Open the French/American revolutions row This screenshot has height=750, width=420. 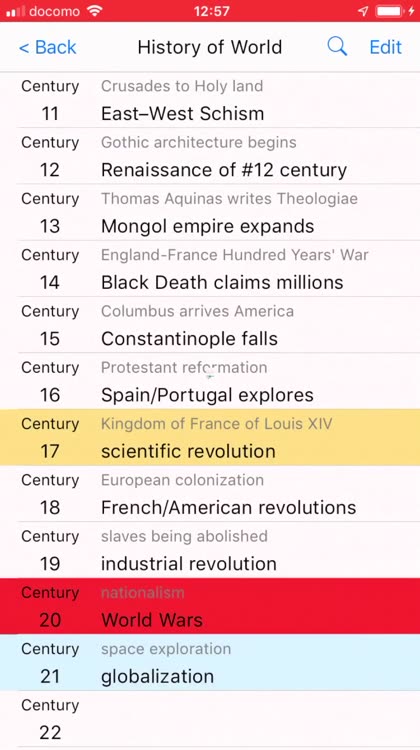210,494
